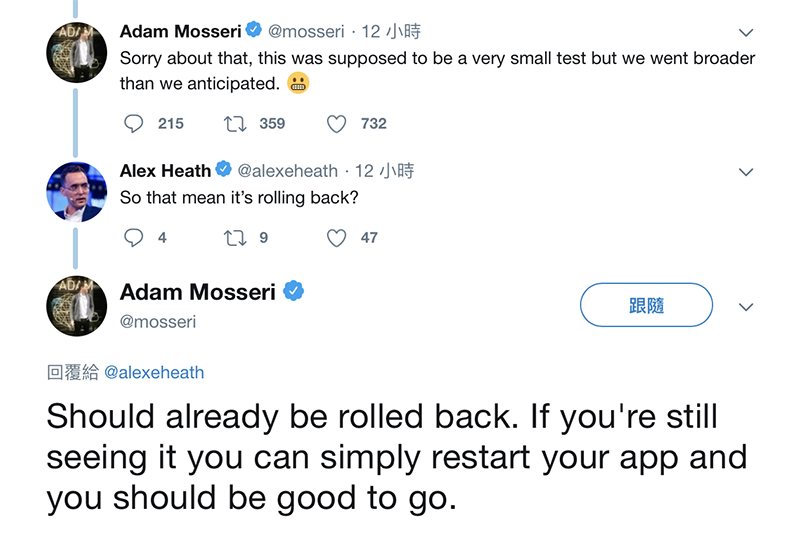
Task: Click Alex Heath's blue verified badge
Action: coord(224,170)
